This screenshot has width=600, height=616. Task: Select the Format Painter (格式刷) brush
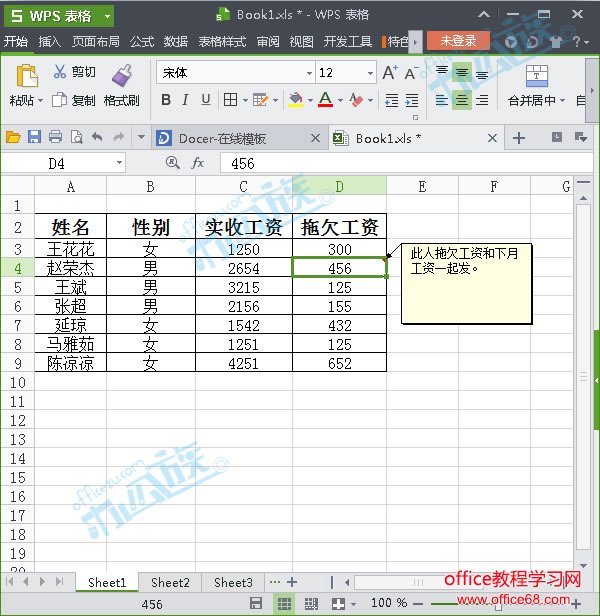[x=122, y=75]
